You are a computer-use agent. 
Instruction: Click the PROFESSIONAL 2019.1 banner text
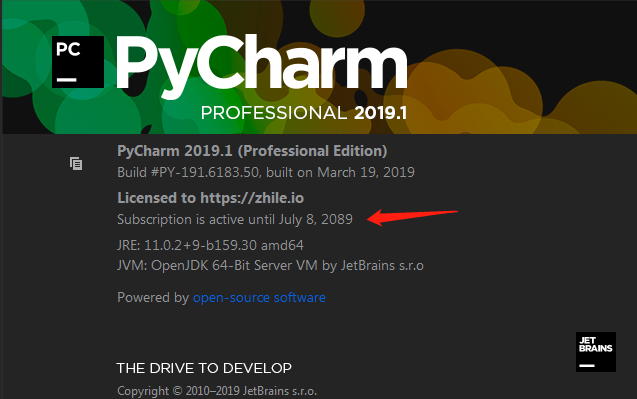coord(304,113)
